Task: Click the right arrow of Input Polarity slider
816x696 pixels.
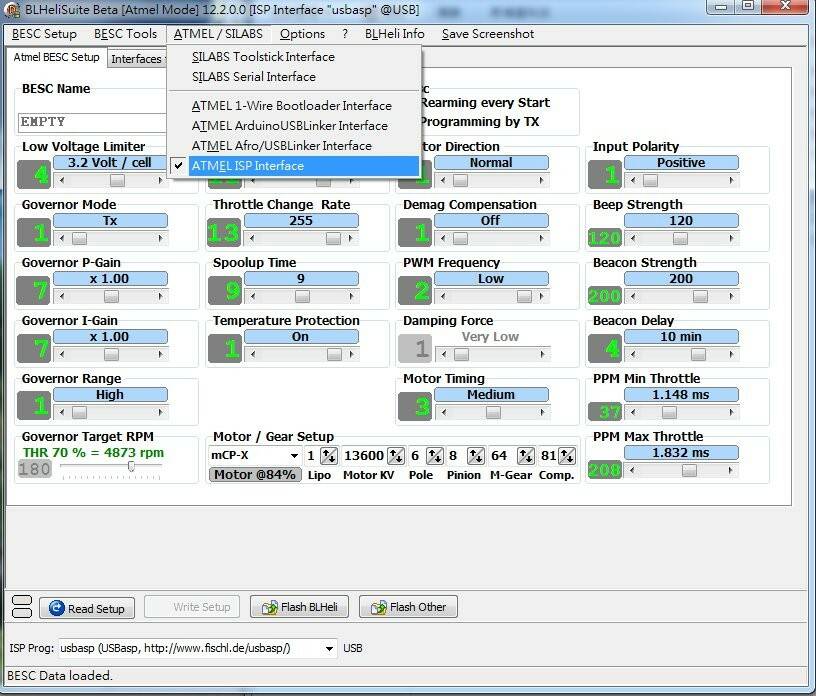Action: [x=732, y=181]
